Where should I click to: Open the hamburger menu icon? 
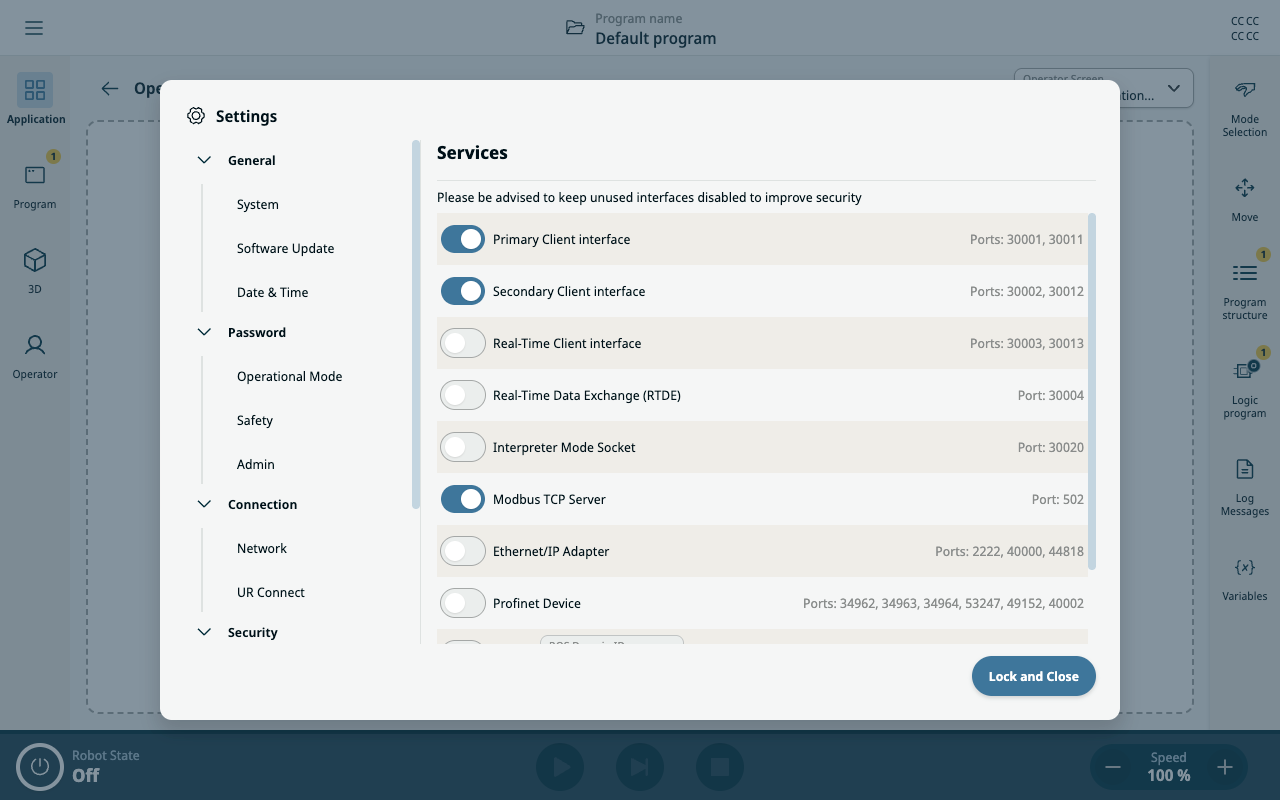pyautogui.click(x=34, y=28)
